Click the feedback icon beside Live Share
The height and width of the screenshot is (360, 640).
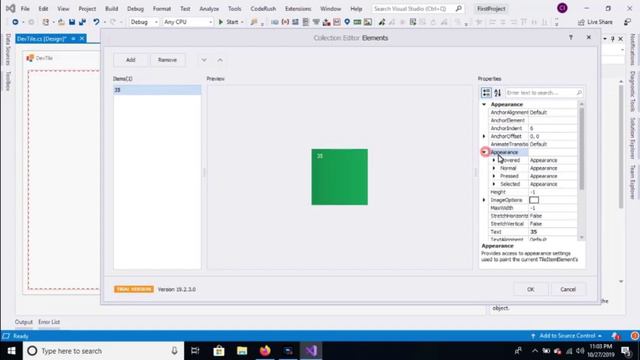[627, 22]
